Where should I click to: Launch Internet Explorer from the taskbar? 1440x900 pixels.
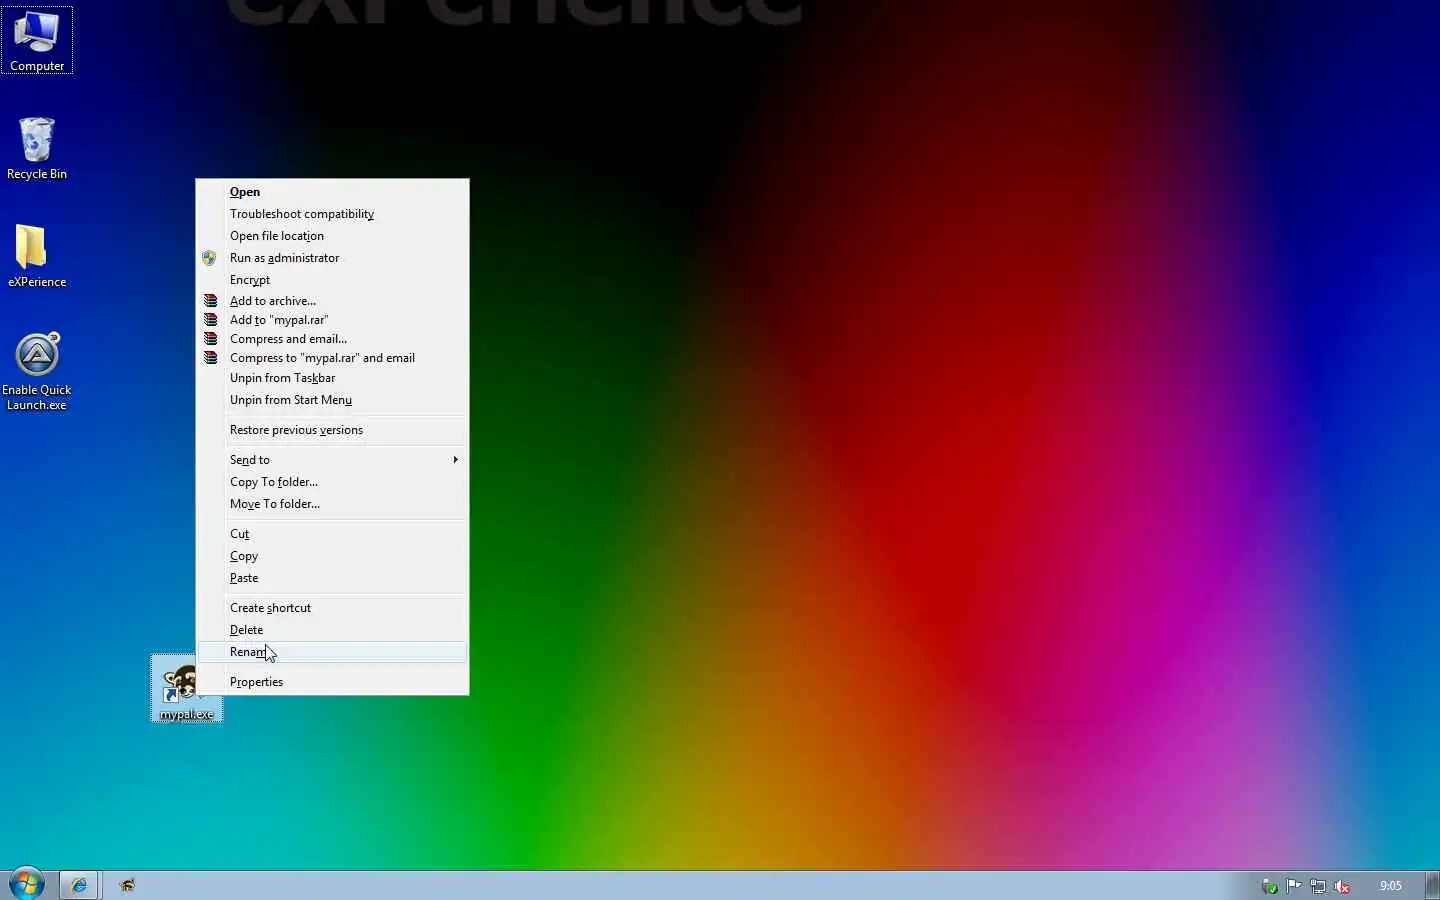[78, 885]
